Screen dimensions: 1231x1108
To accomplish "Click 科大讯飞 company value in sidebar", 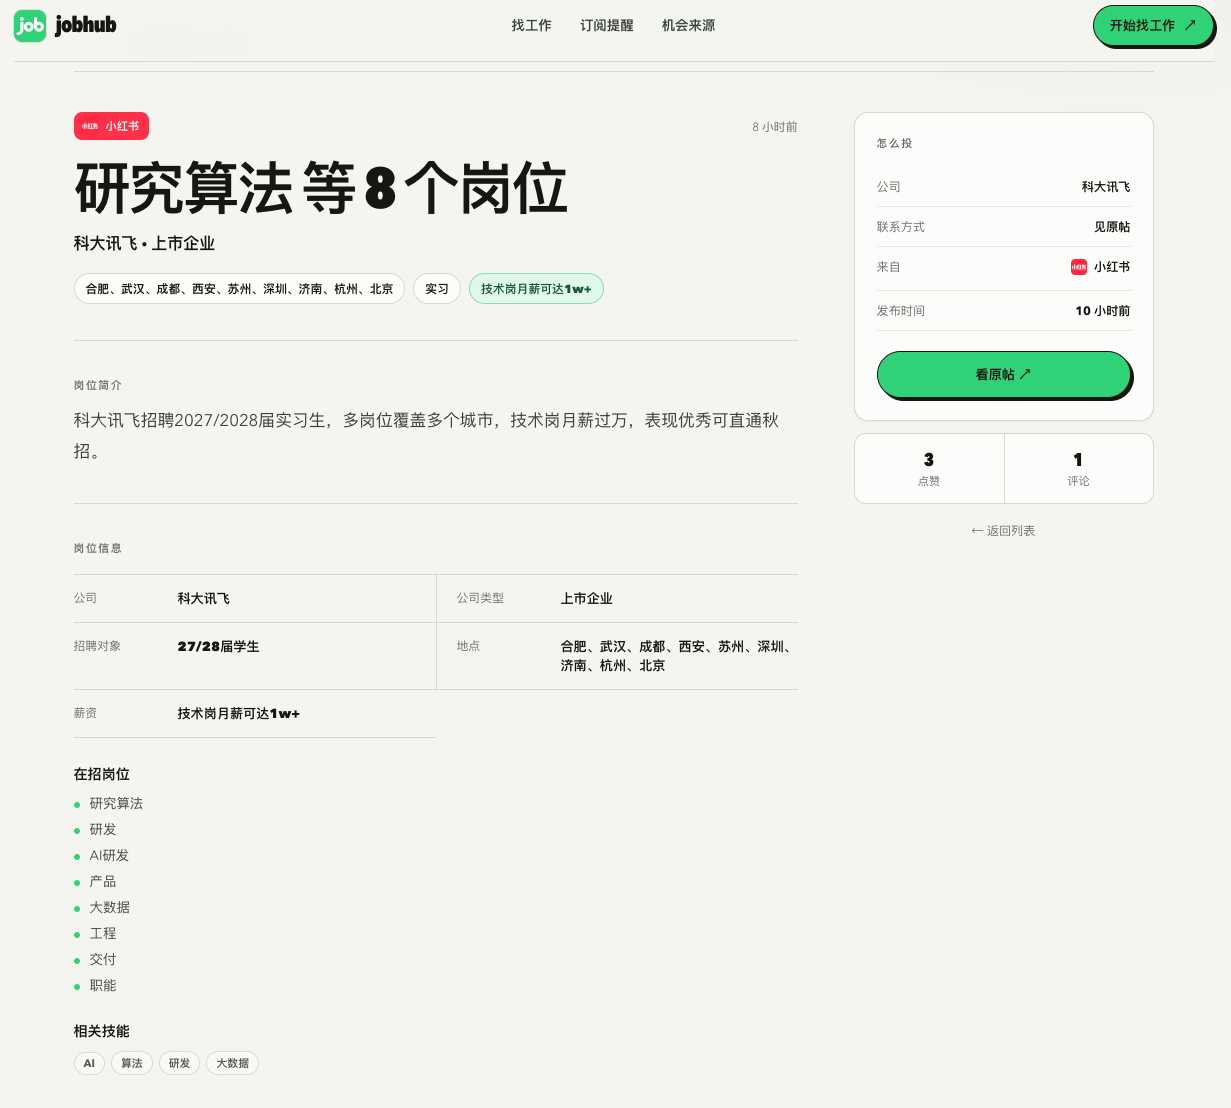I will tap(1106, 187).
